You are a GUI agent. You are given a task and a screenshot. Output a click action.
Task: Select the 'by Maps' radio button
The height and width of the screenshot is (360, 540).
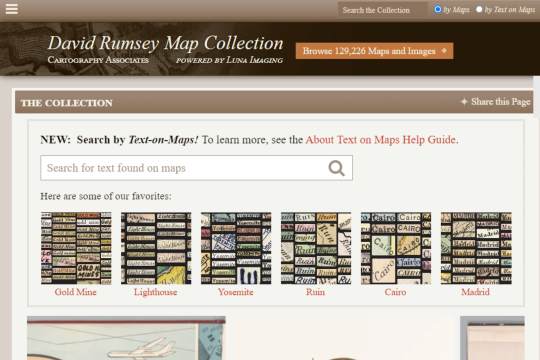pyautogui.click(x=438, y=9)
